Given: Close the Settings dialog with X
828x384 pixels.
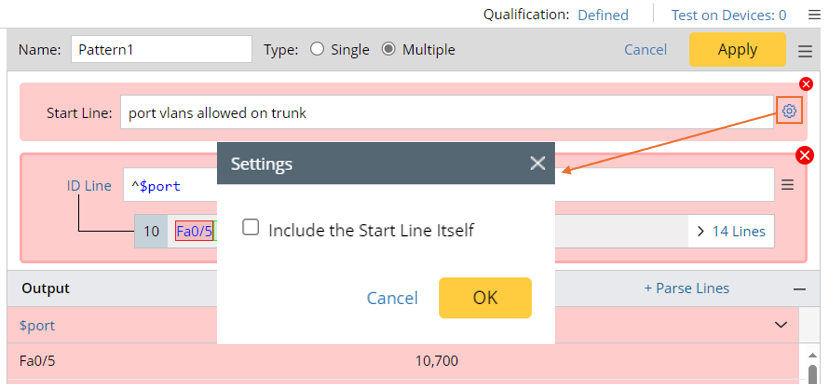Looking at the screenshot, I should tap(538, 163).
